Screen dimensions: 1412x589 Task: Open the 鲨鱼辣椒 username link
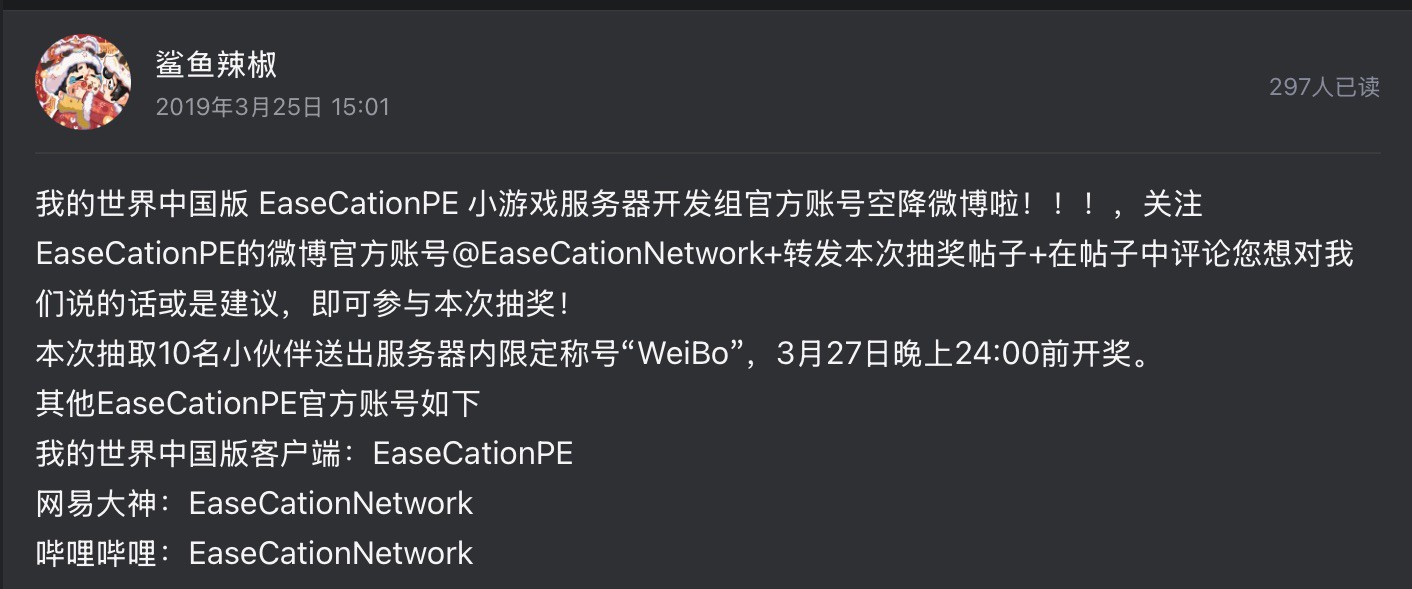coord(216,65)
